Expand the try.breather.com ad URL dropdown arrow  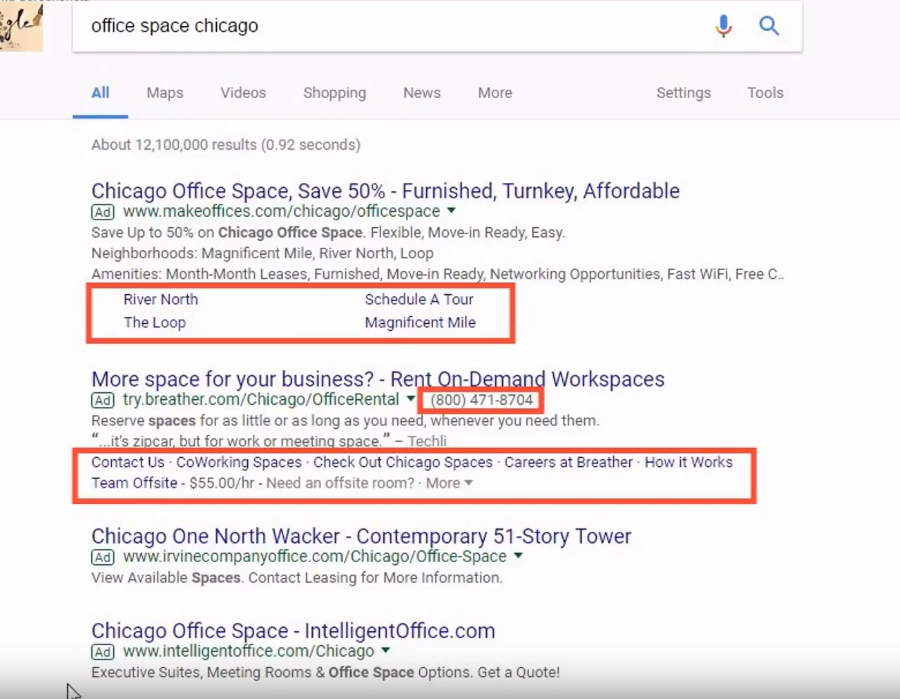[x=410, y=399]
